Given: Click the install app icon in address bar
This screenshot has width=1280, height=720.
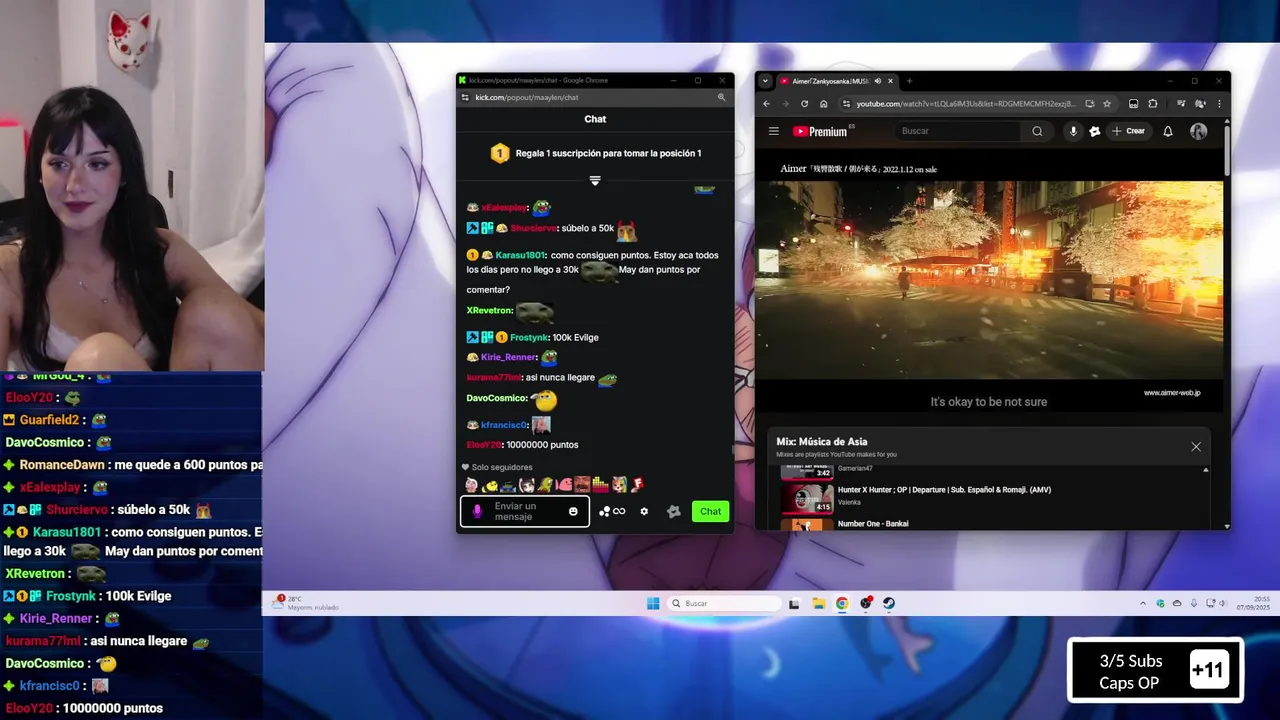Looking at the screenshot, I should click(1089, 103).
